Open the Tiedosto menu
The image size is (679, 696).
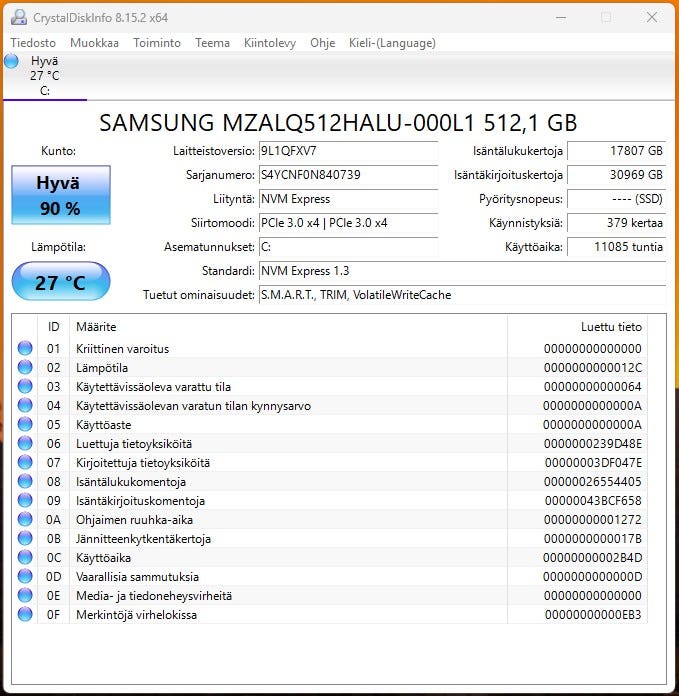[x=33, y=43]
